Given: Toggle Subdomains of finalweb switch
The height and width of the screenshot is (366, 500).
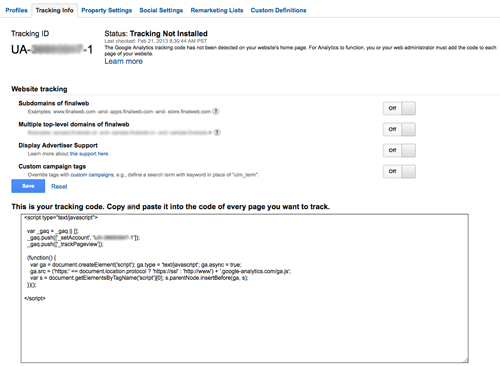Looking at the screenshot, I should tap(399, 108).
